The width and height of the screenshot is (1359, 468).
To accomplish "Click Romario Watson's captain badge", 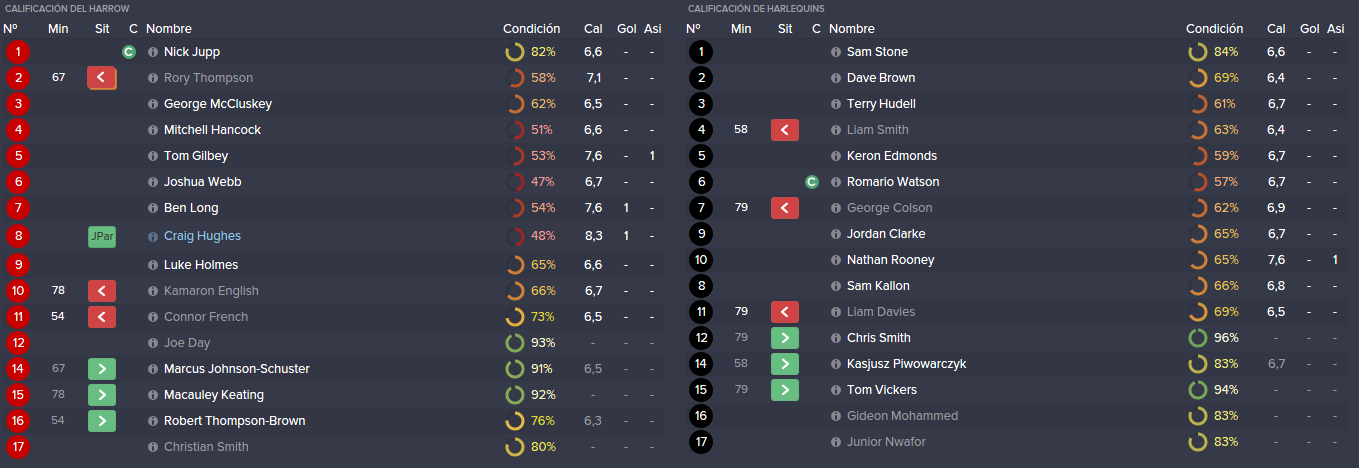I will click(812, 182).
